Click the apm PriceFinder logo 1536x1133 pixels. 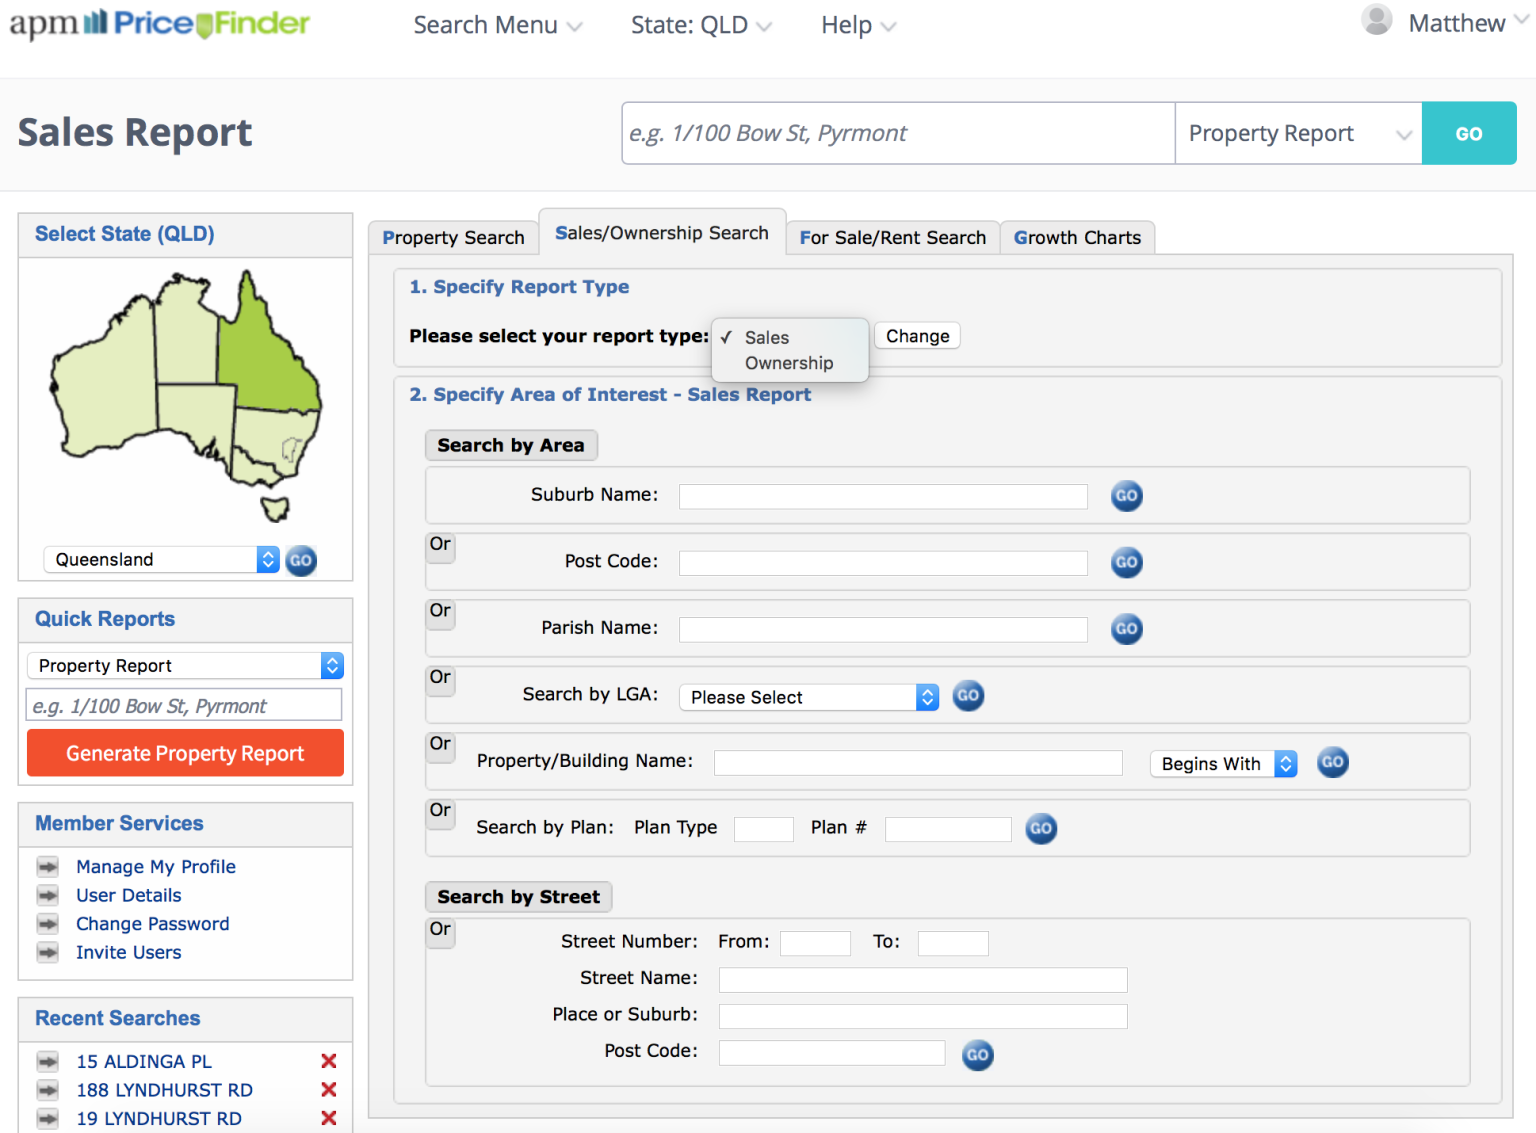[x=160, y=24]
